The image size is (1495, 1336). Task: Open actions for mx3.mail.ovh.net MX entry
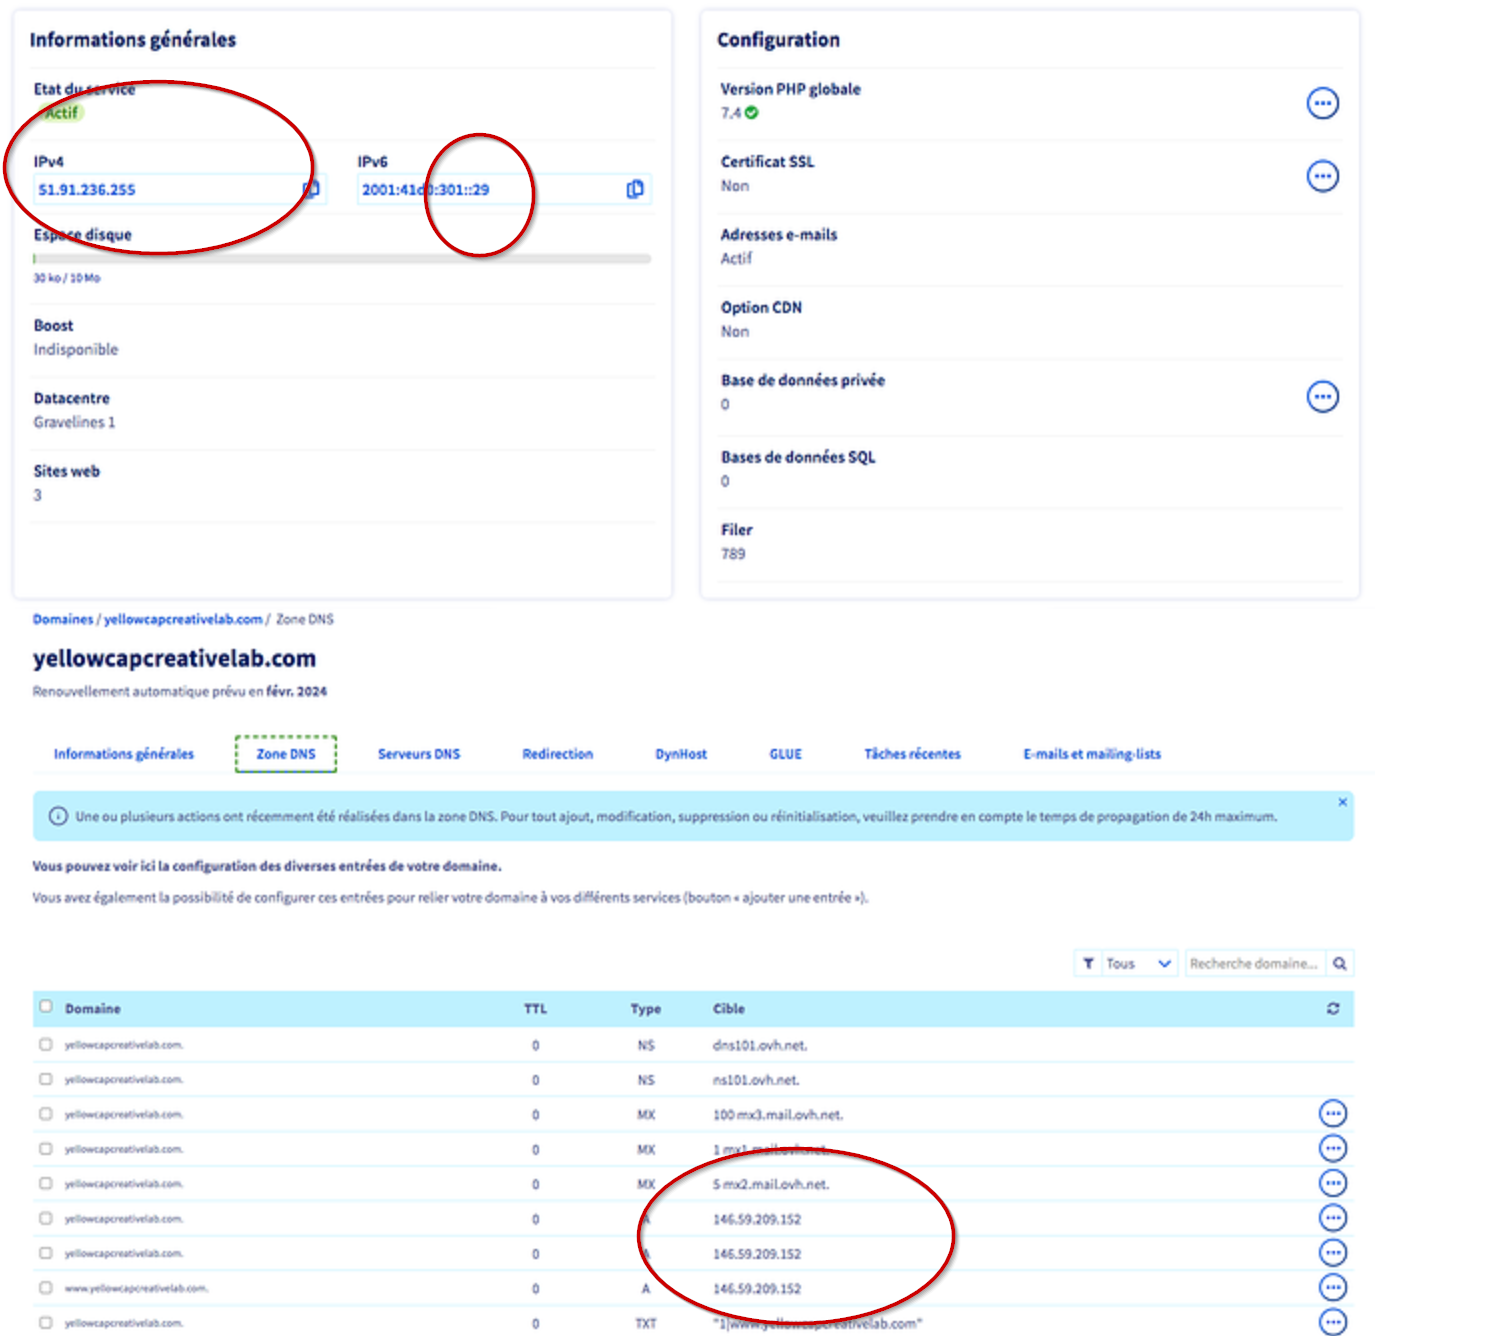1332,1114
